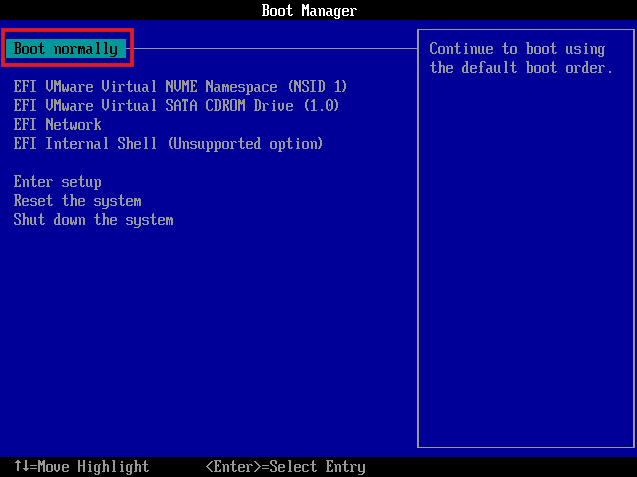Click the horizontal line beside Boot normally
The width and height of the screenshot is (637, 477).
coord(270,48)
